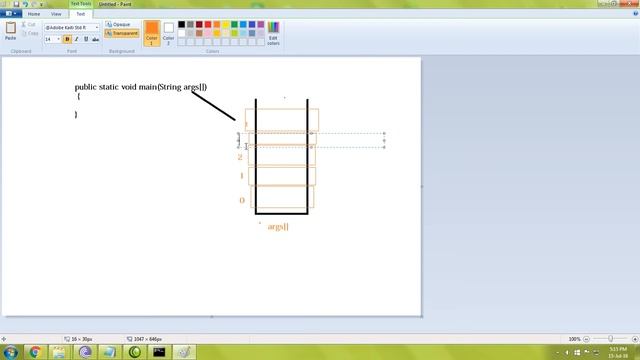The image size is (640, 360).
Task: Select the Color 2 button
Action: pos(168,33)
